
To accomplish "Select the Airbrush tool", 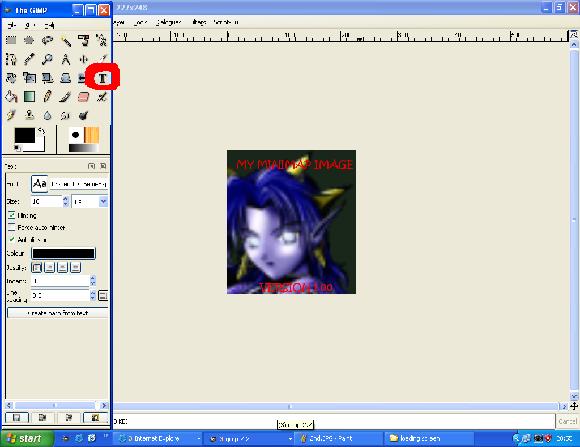I will 101,97.
